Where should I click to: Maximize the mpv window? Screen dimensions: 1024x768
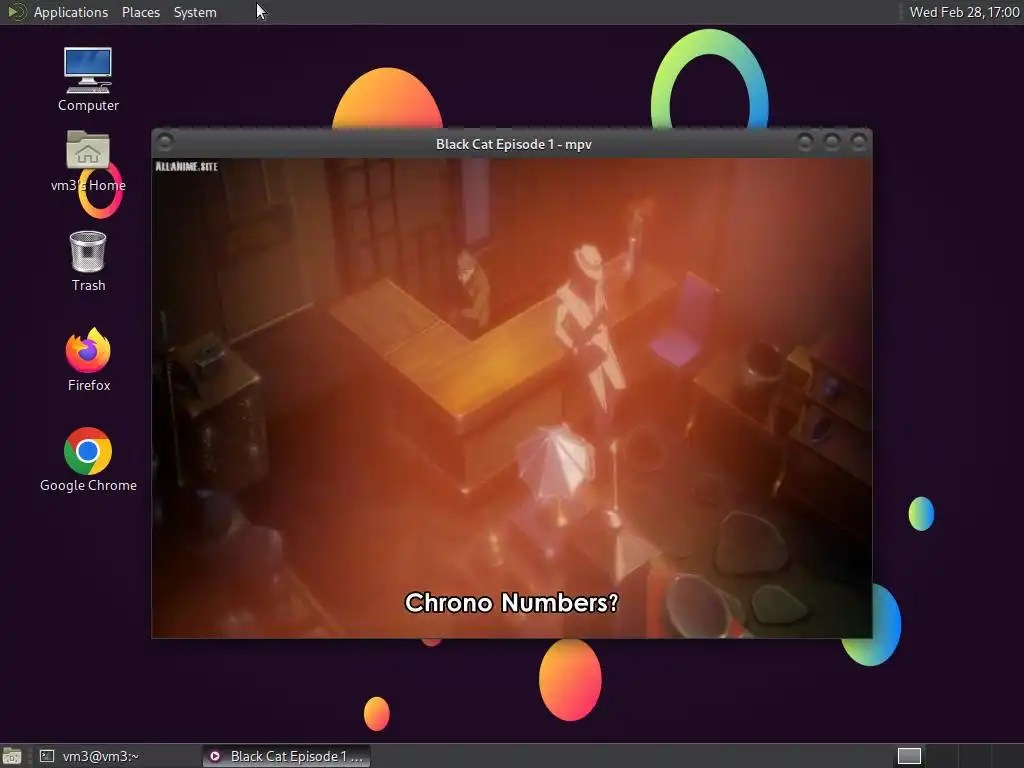pyautogui.click(x=831, y=142)
